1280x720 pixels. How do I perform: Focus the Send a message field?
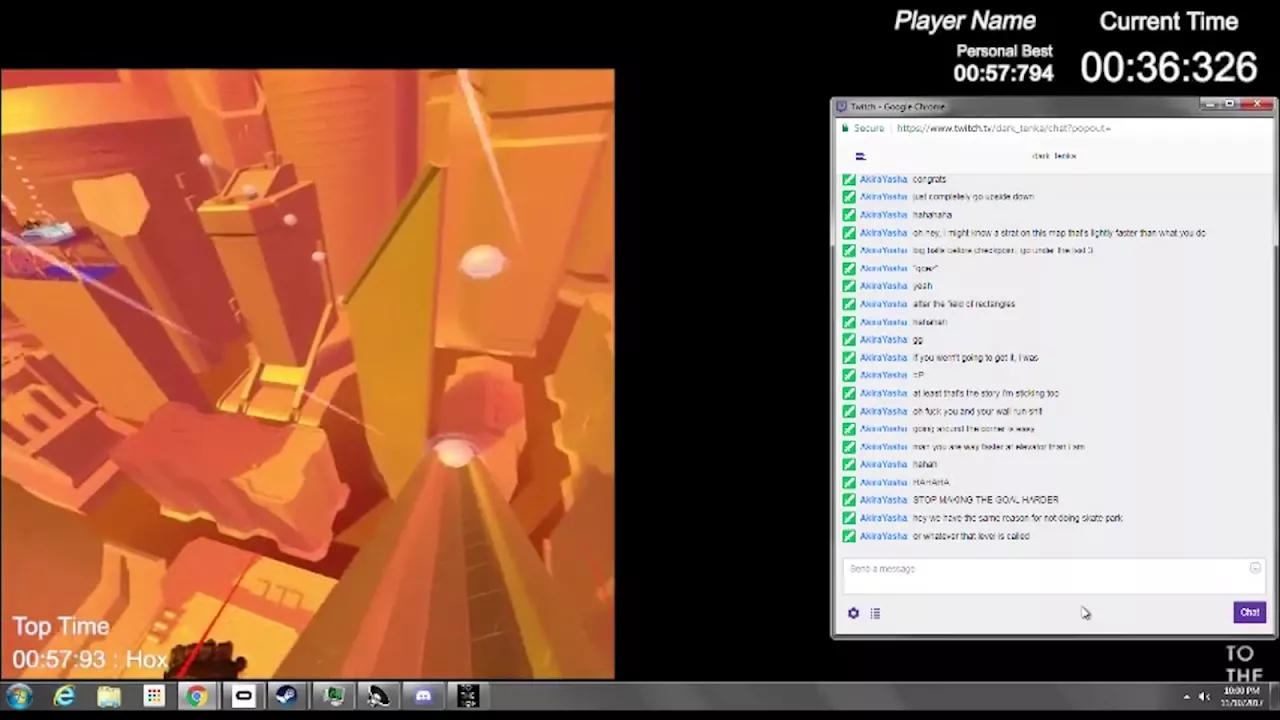1053,574
